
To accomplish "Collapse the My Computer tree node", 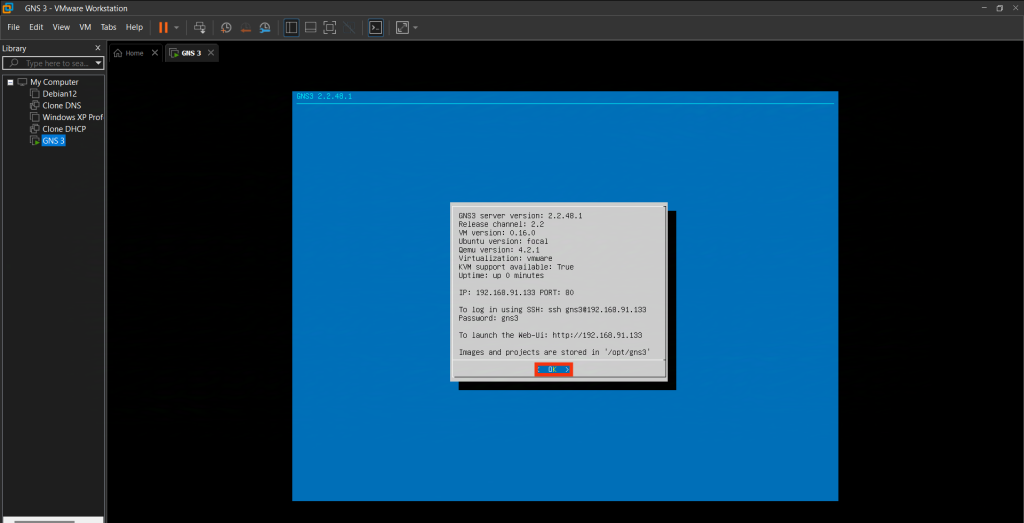I will (x=10, y=82).
